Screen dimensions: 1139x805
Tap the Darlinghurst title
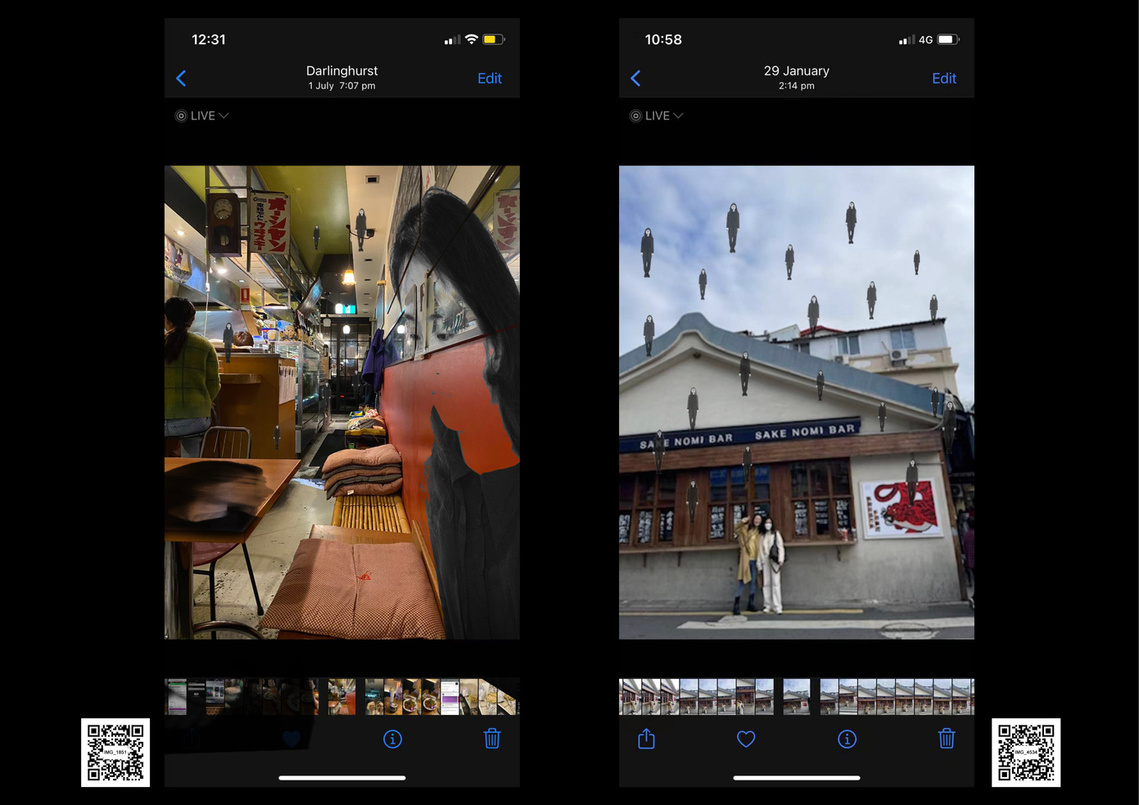[x=341, y=70]
